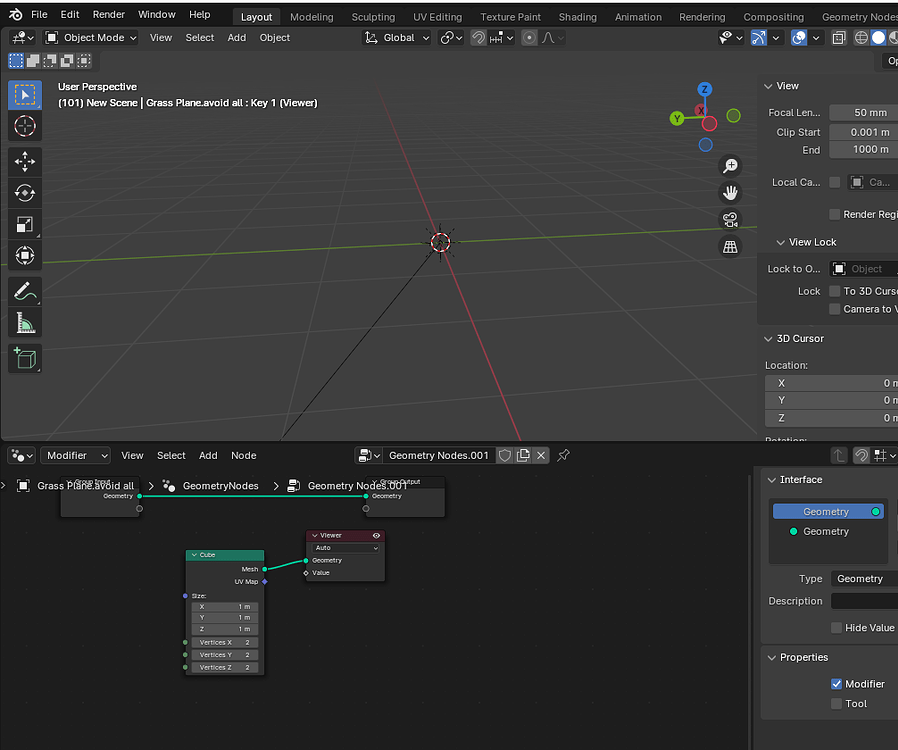
Task: Open the socket Type Geometry dropdown
Action: [x=864, y=579]
